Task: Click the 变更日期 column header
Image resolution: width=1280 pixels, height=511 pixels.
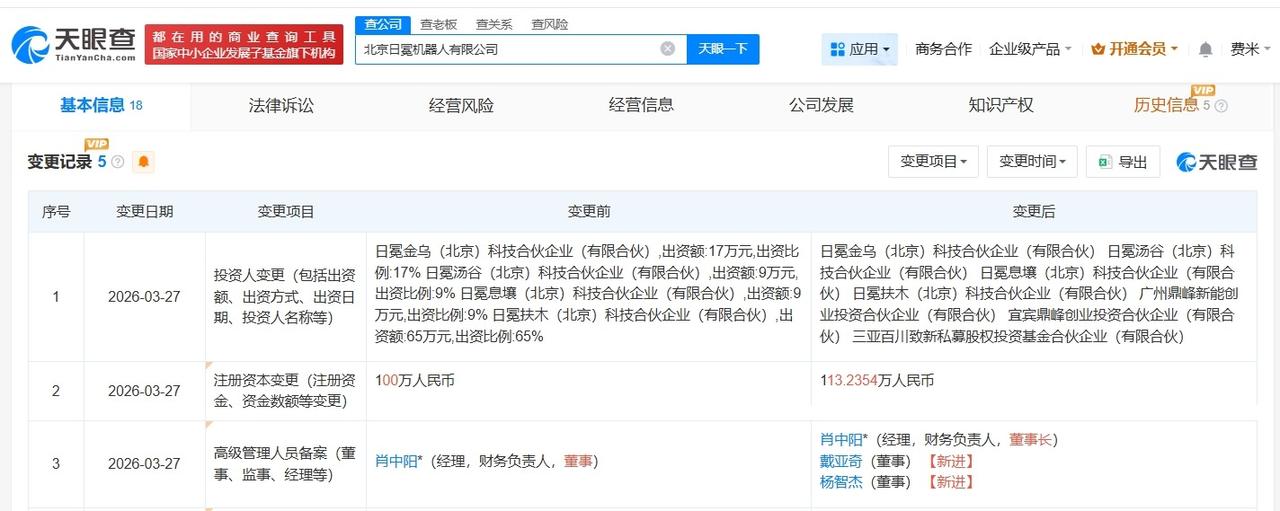Action: click(144, 212)
